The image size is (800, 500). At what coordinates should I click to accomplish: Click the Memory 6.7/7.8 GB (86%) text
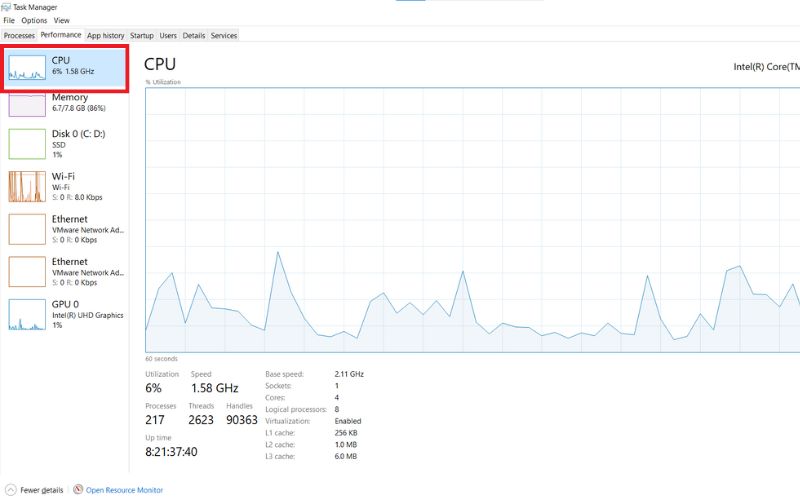[79, 108]
